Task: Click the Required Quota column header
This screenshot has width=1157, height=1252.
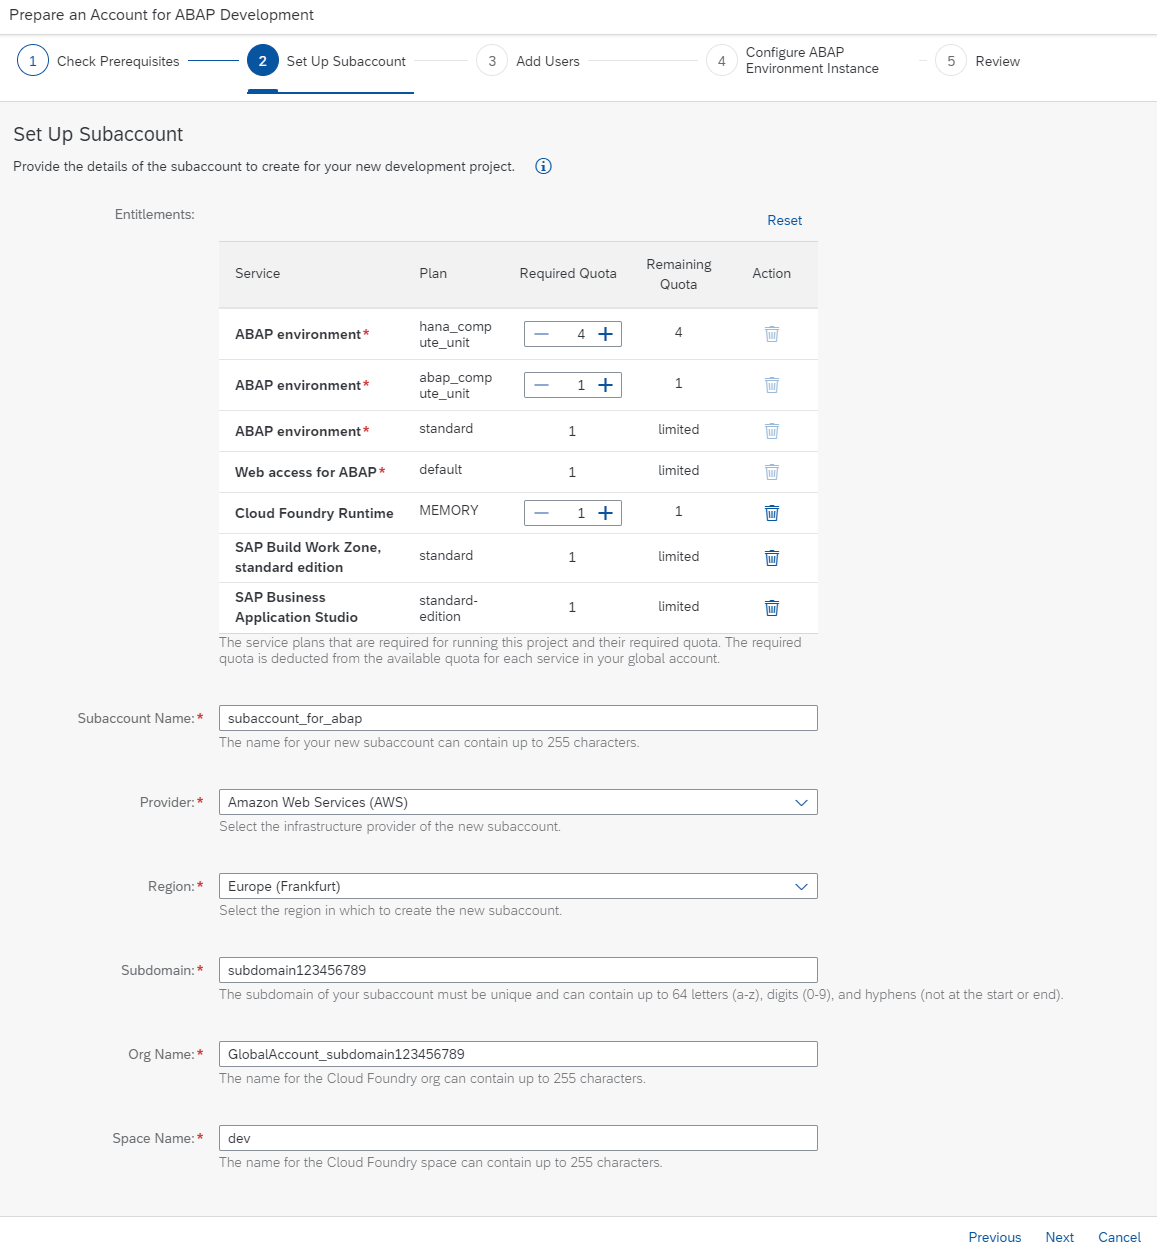Action: tap(568, 273)
